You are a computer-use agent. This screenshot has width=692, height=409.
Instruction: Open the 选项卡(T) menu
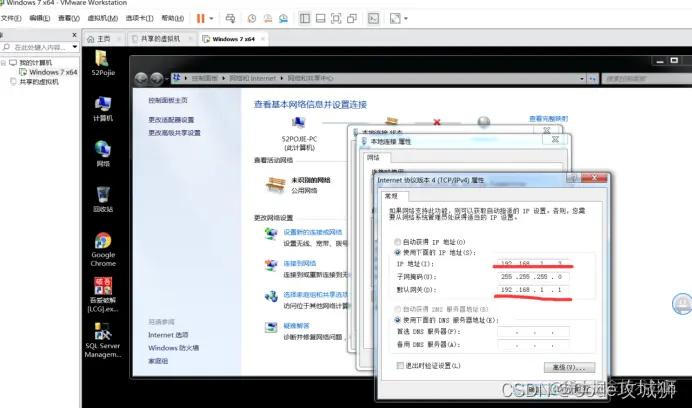click(139, 18)
